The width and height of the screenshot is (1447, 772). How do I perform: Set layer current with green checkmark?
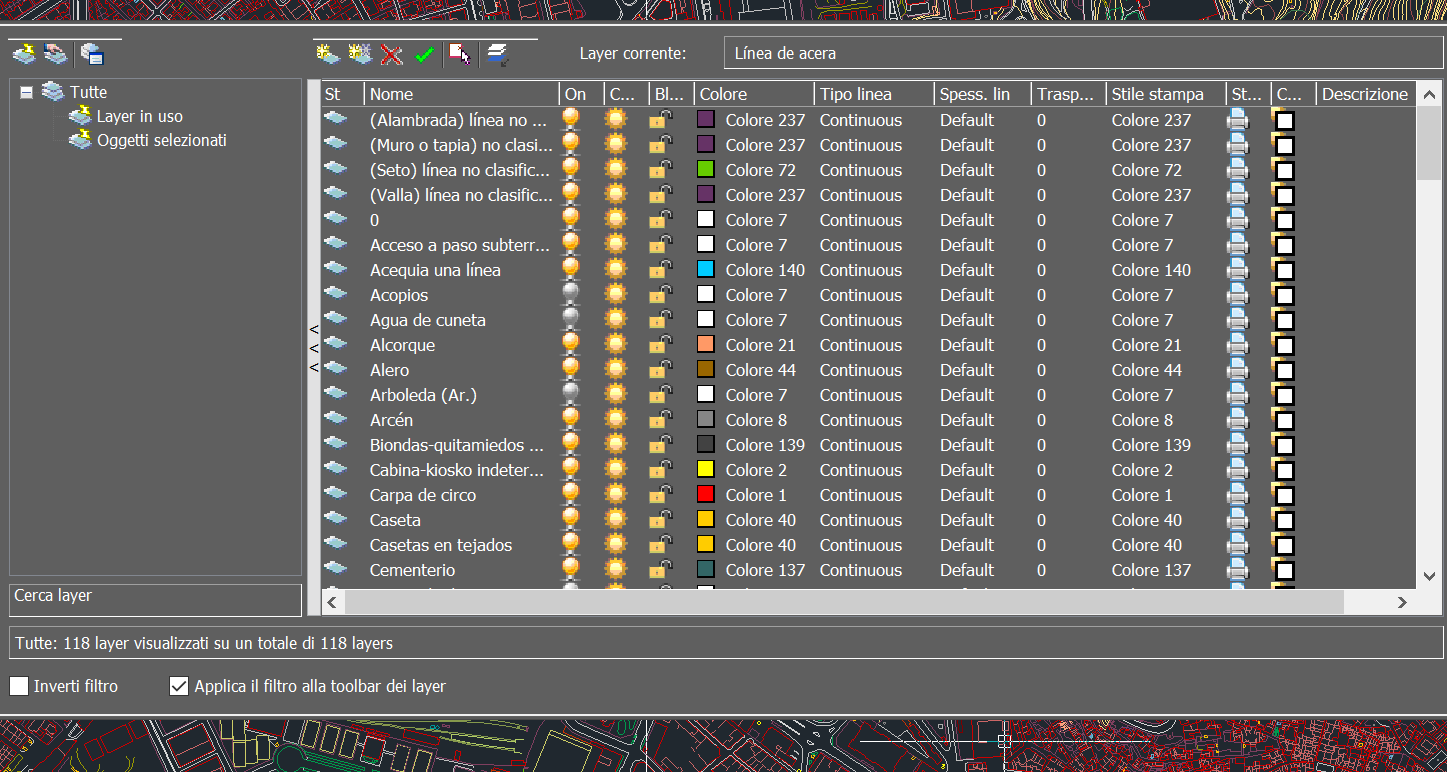point(424,54)
